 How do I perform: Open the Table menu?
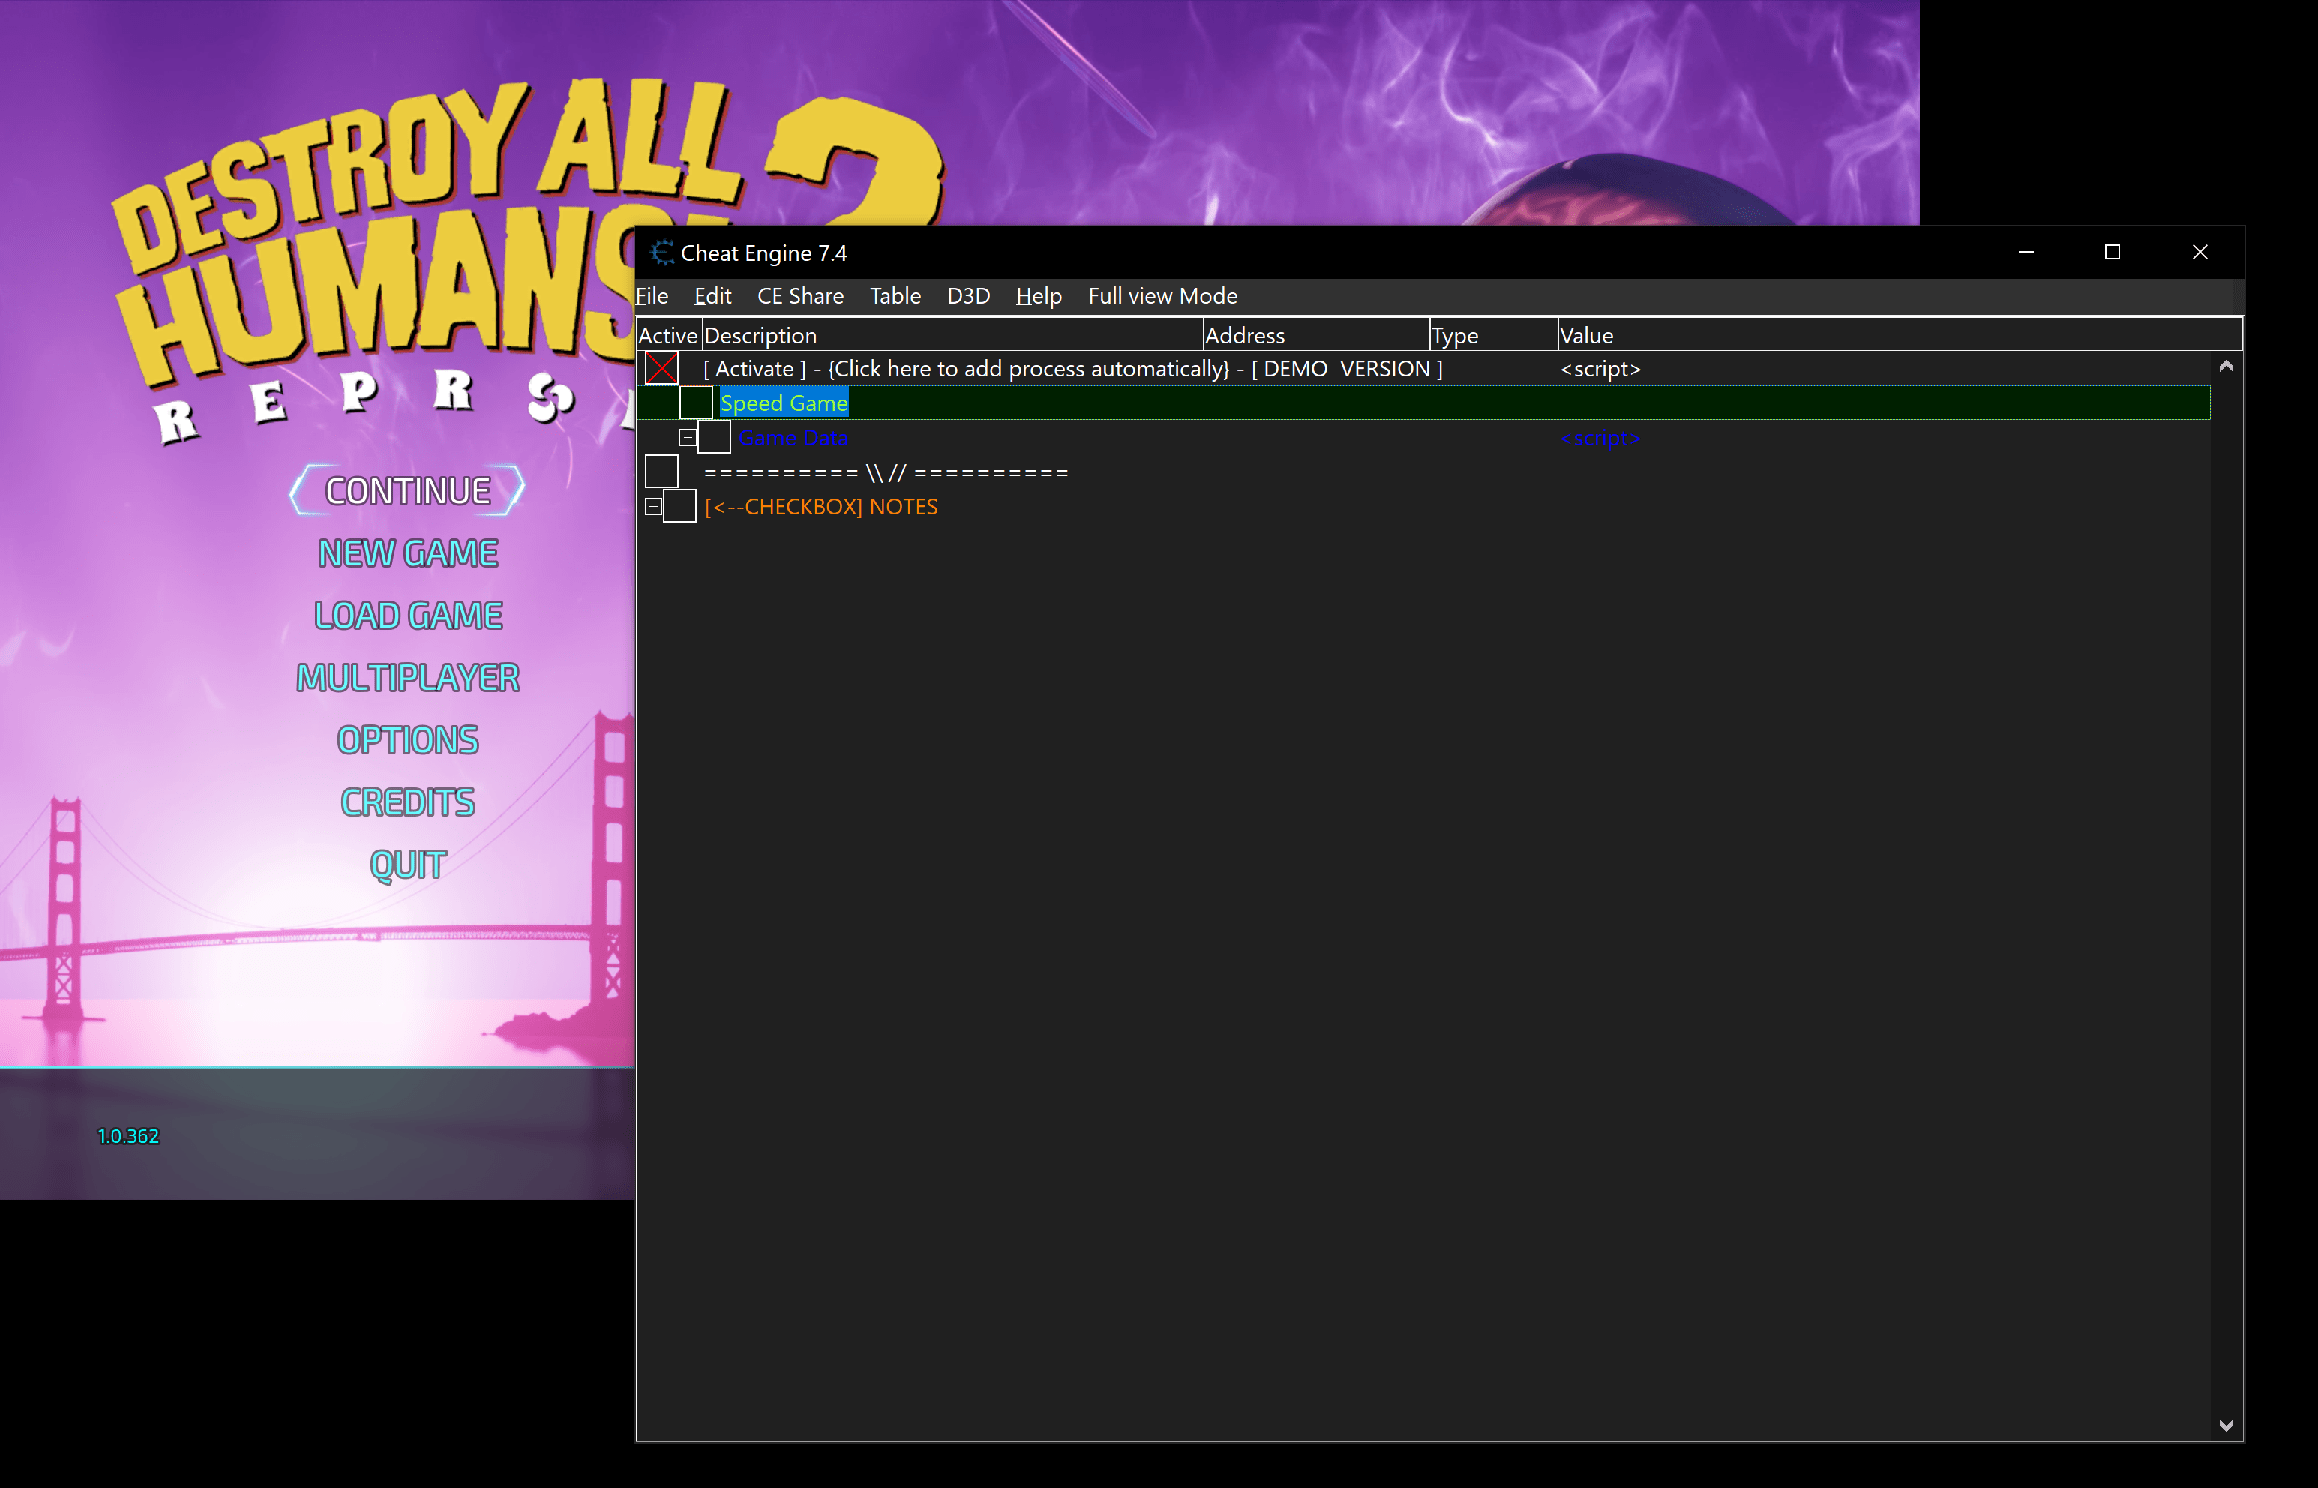click(x=894, y=296)
